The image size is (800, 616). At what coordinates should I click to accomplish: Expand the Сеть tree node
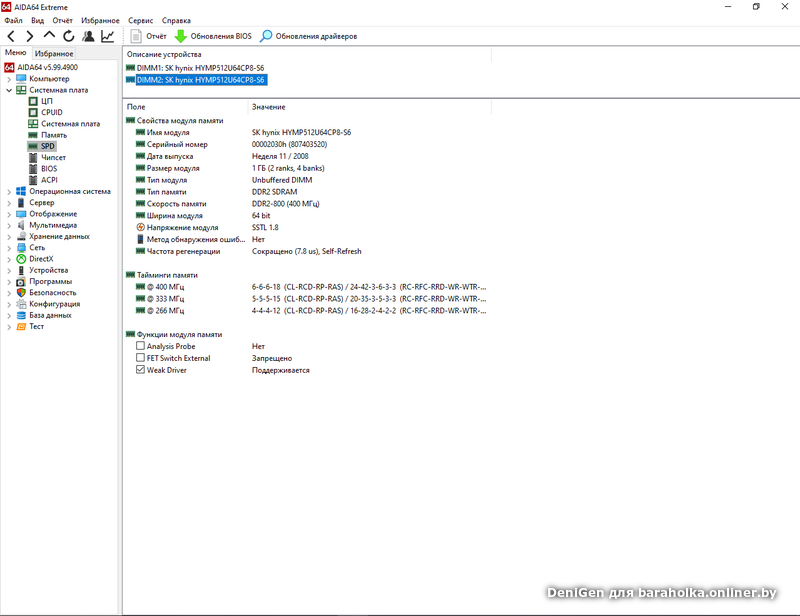[9, 248]
